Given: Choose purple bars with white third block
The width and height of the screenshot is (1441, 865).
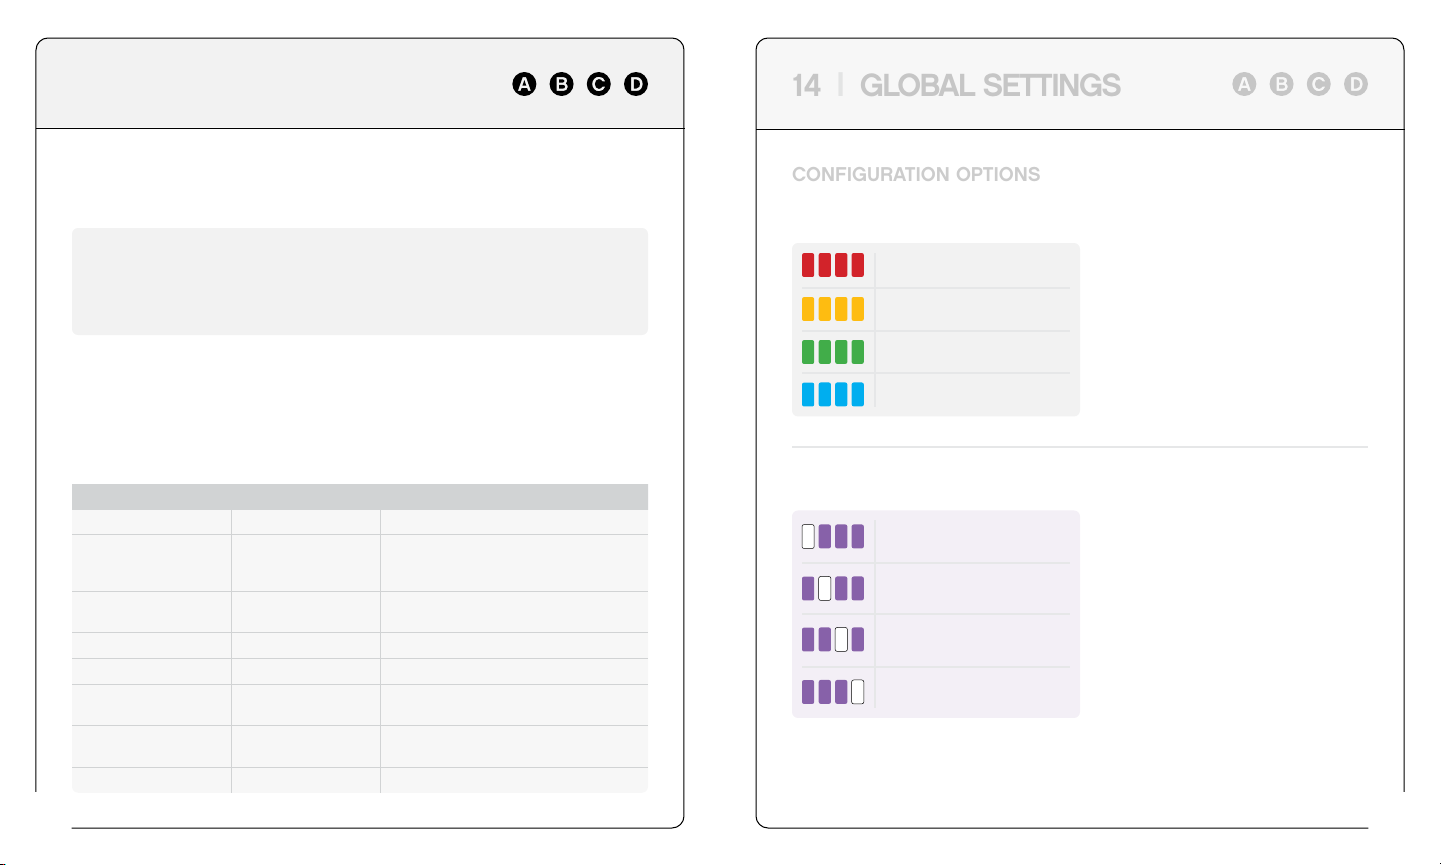Looking at the screenshot, I should click(x=833, y=640).
